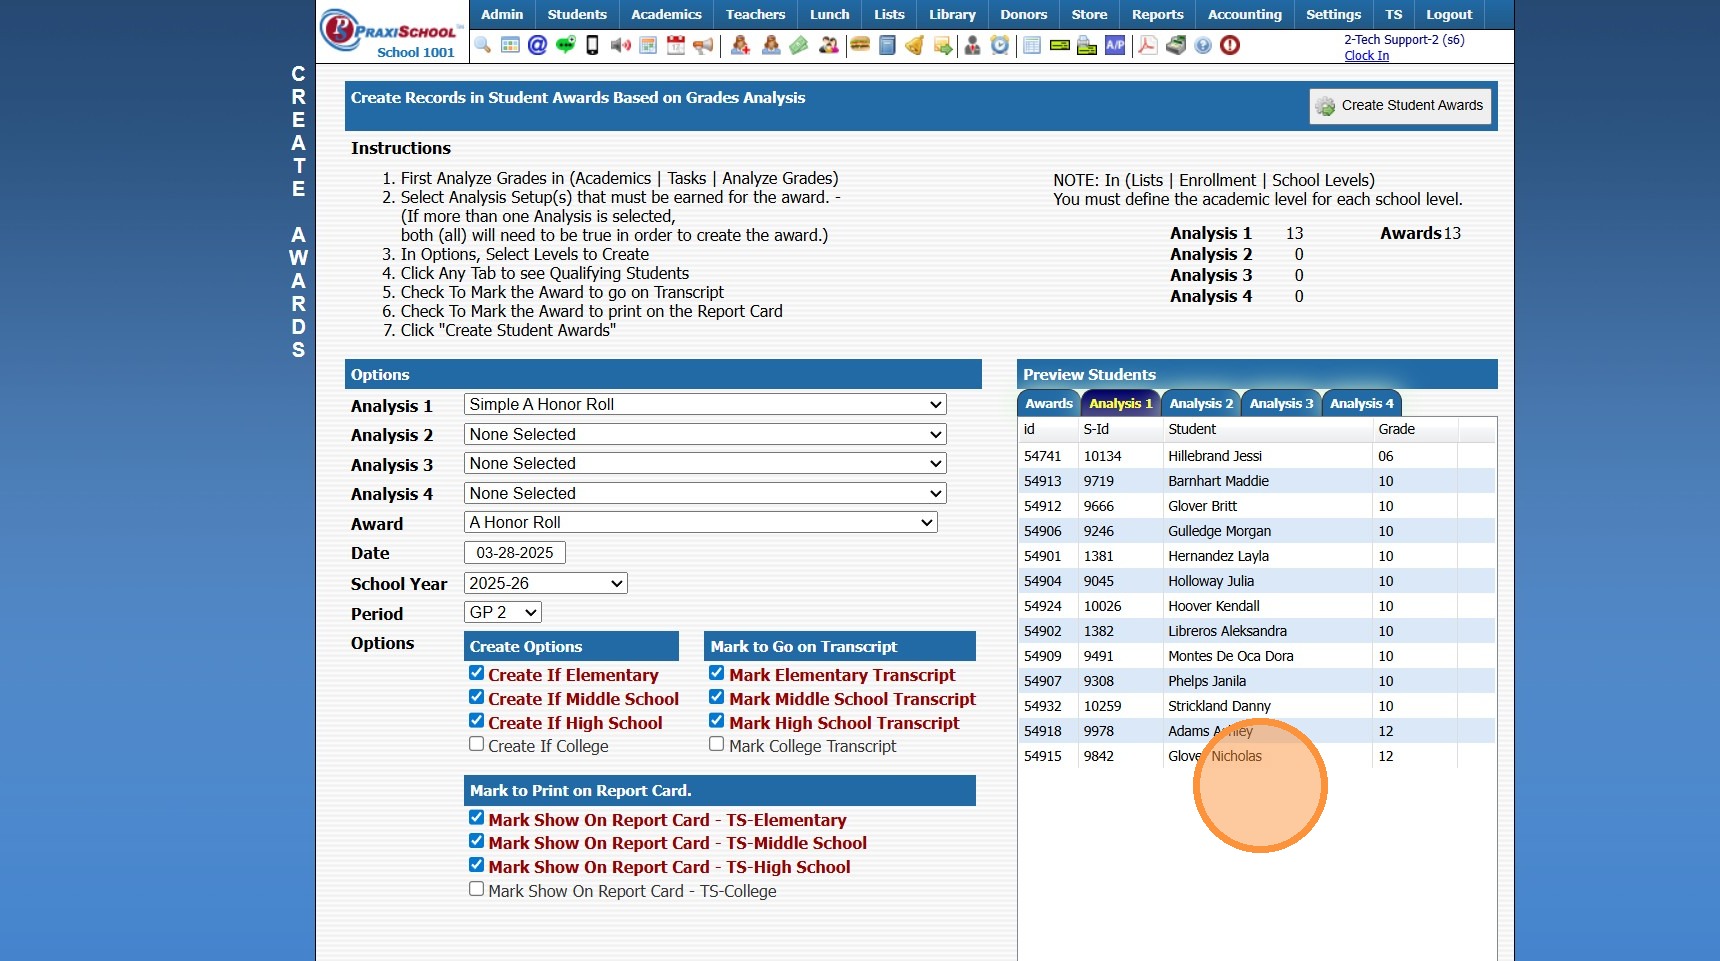Click the alarm clock icon
This screenshot has height=961, width=1720.
click(x=1000, y=45)
